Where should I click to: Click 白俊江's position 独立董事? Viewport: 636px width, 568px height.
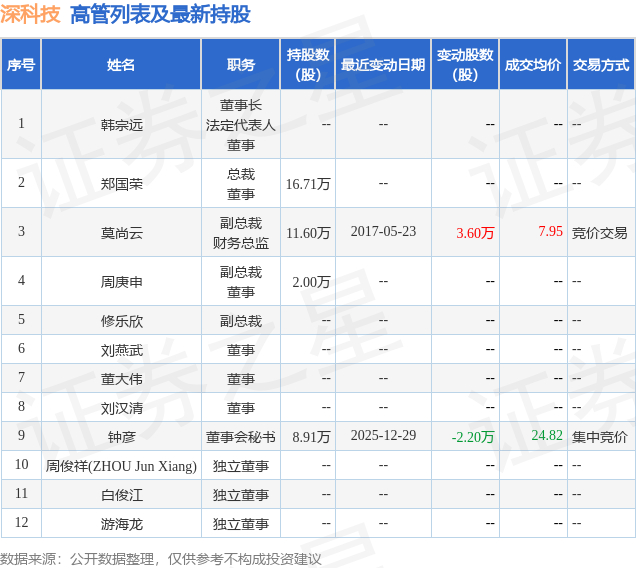[241, 495]
